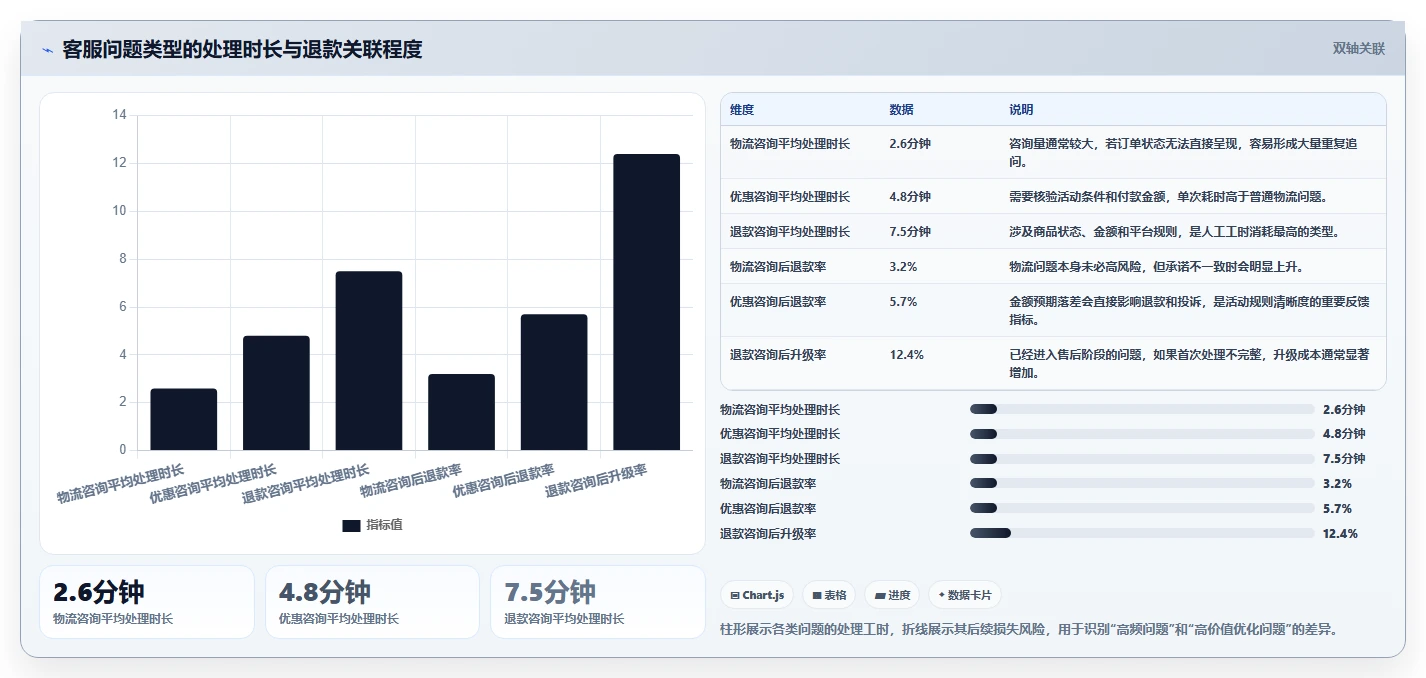The height and width of the screenshot is (678, 1426).
Task: Click the 说明 column header in the table
Action: tap(1021, 110)
